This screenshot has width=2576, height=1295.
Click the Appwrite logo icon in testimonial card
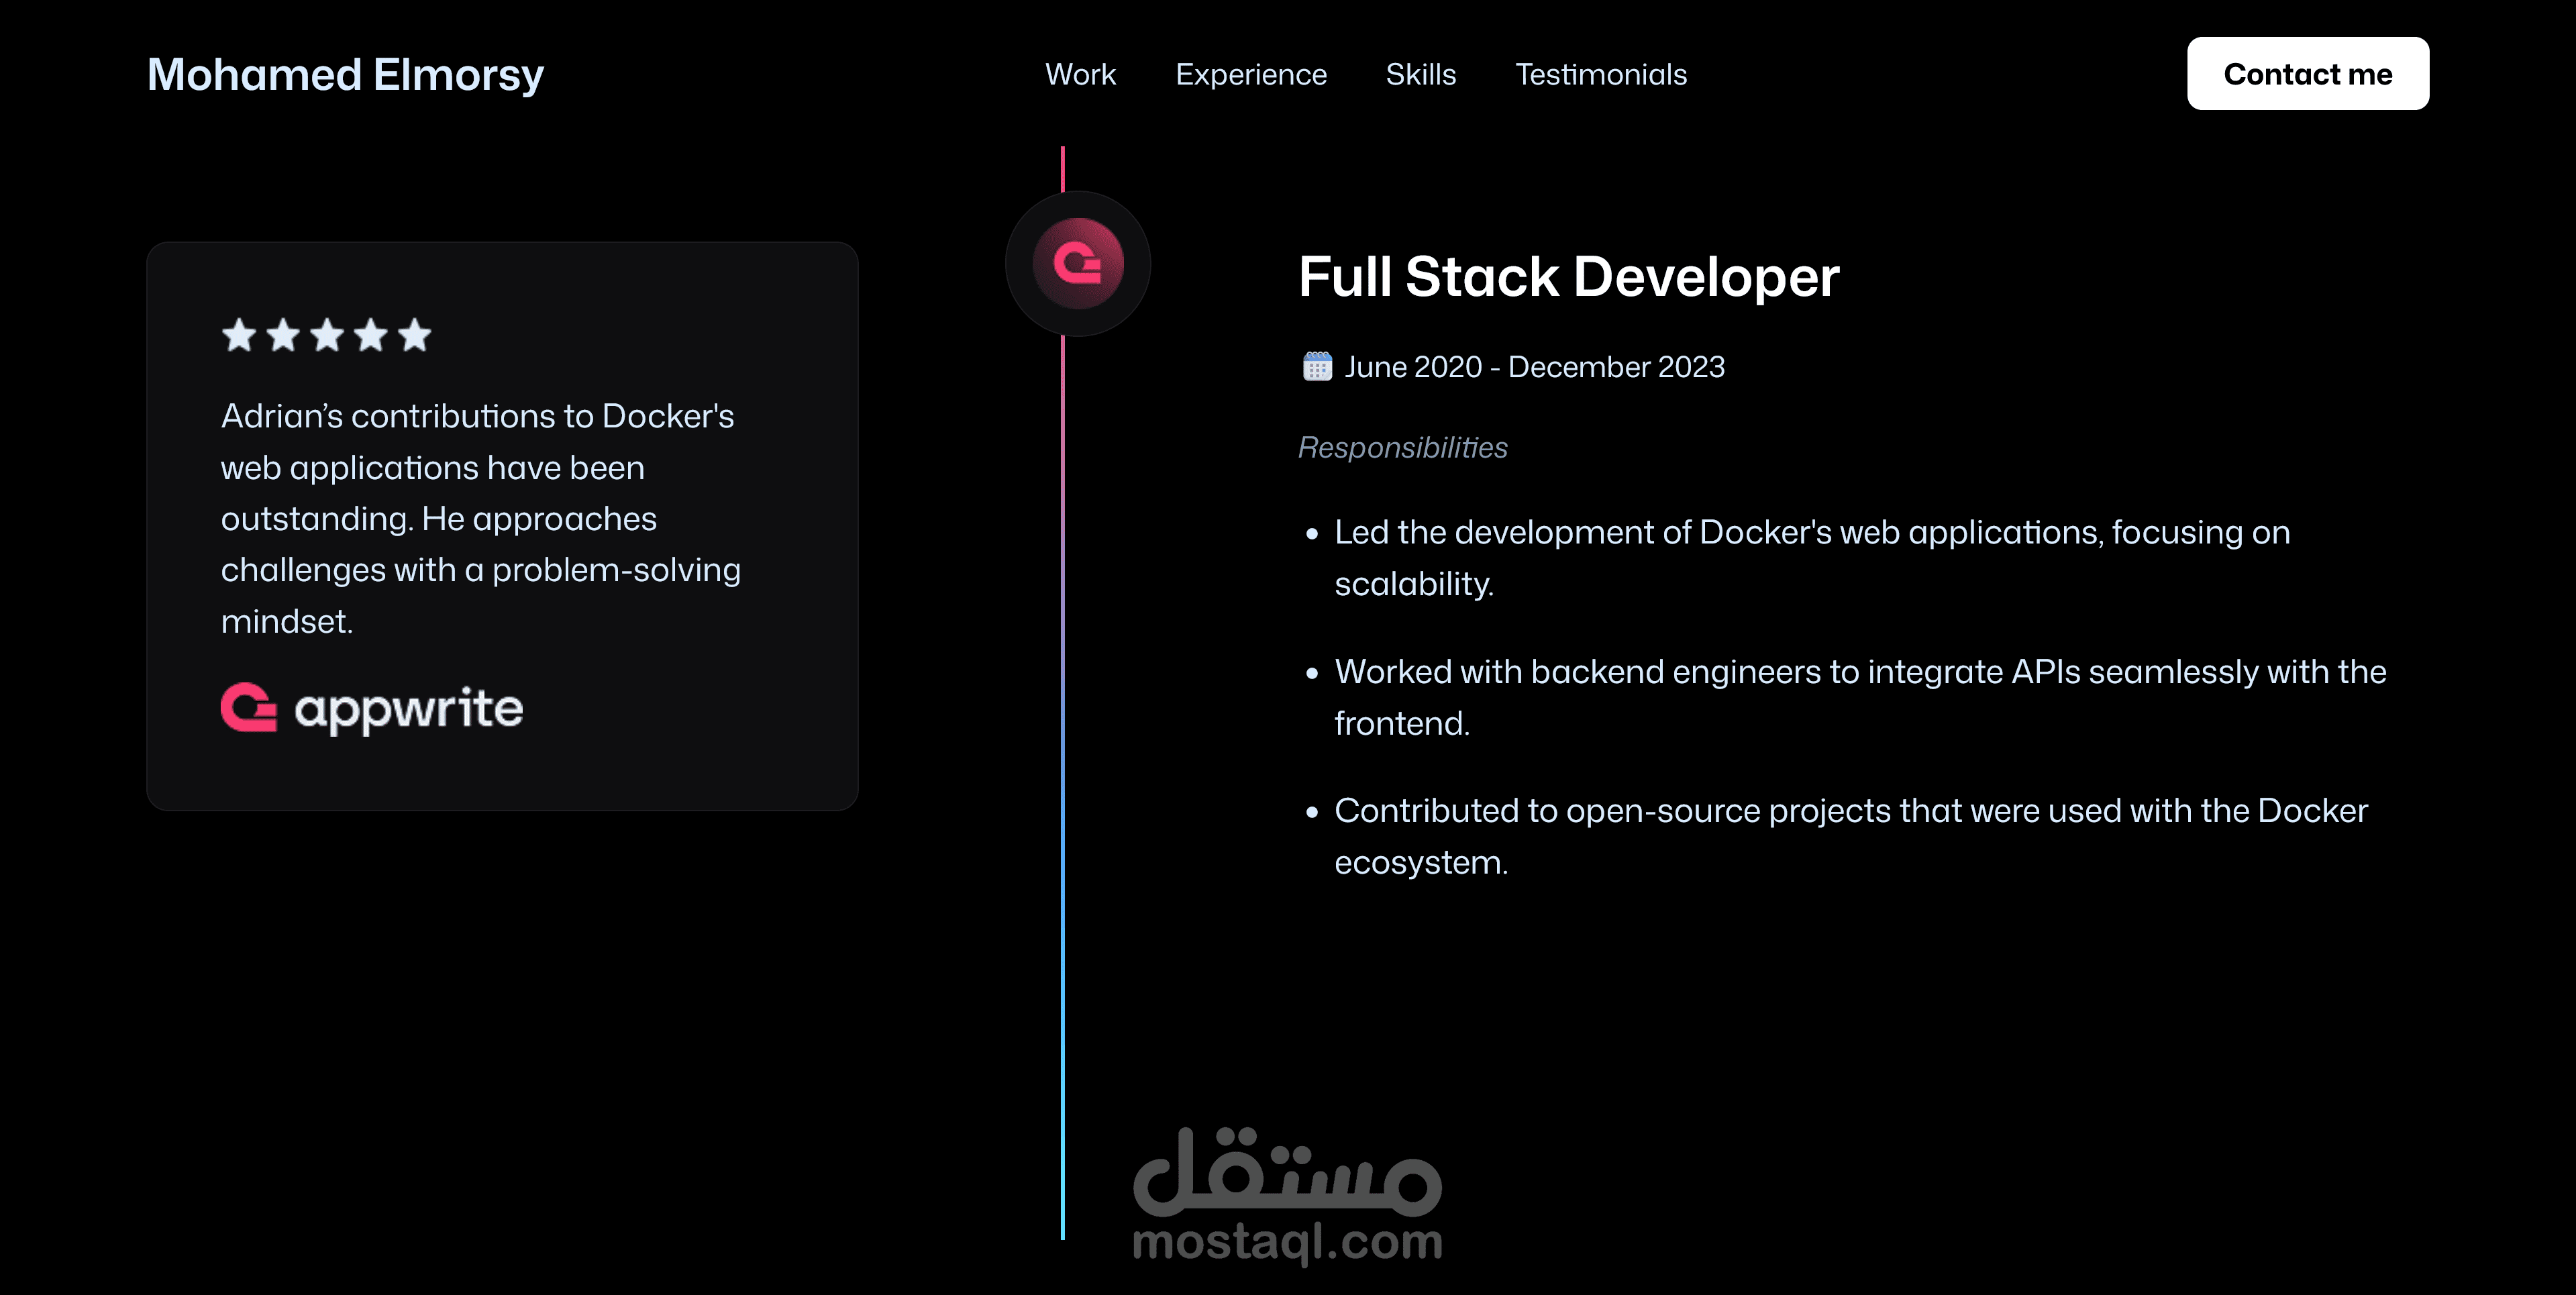tap(248, 708)
